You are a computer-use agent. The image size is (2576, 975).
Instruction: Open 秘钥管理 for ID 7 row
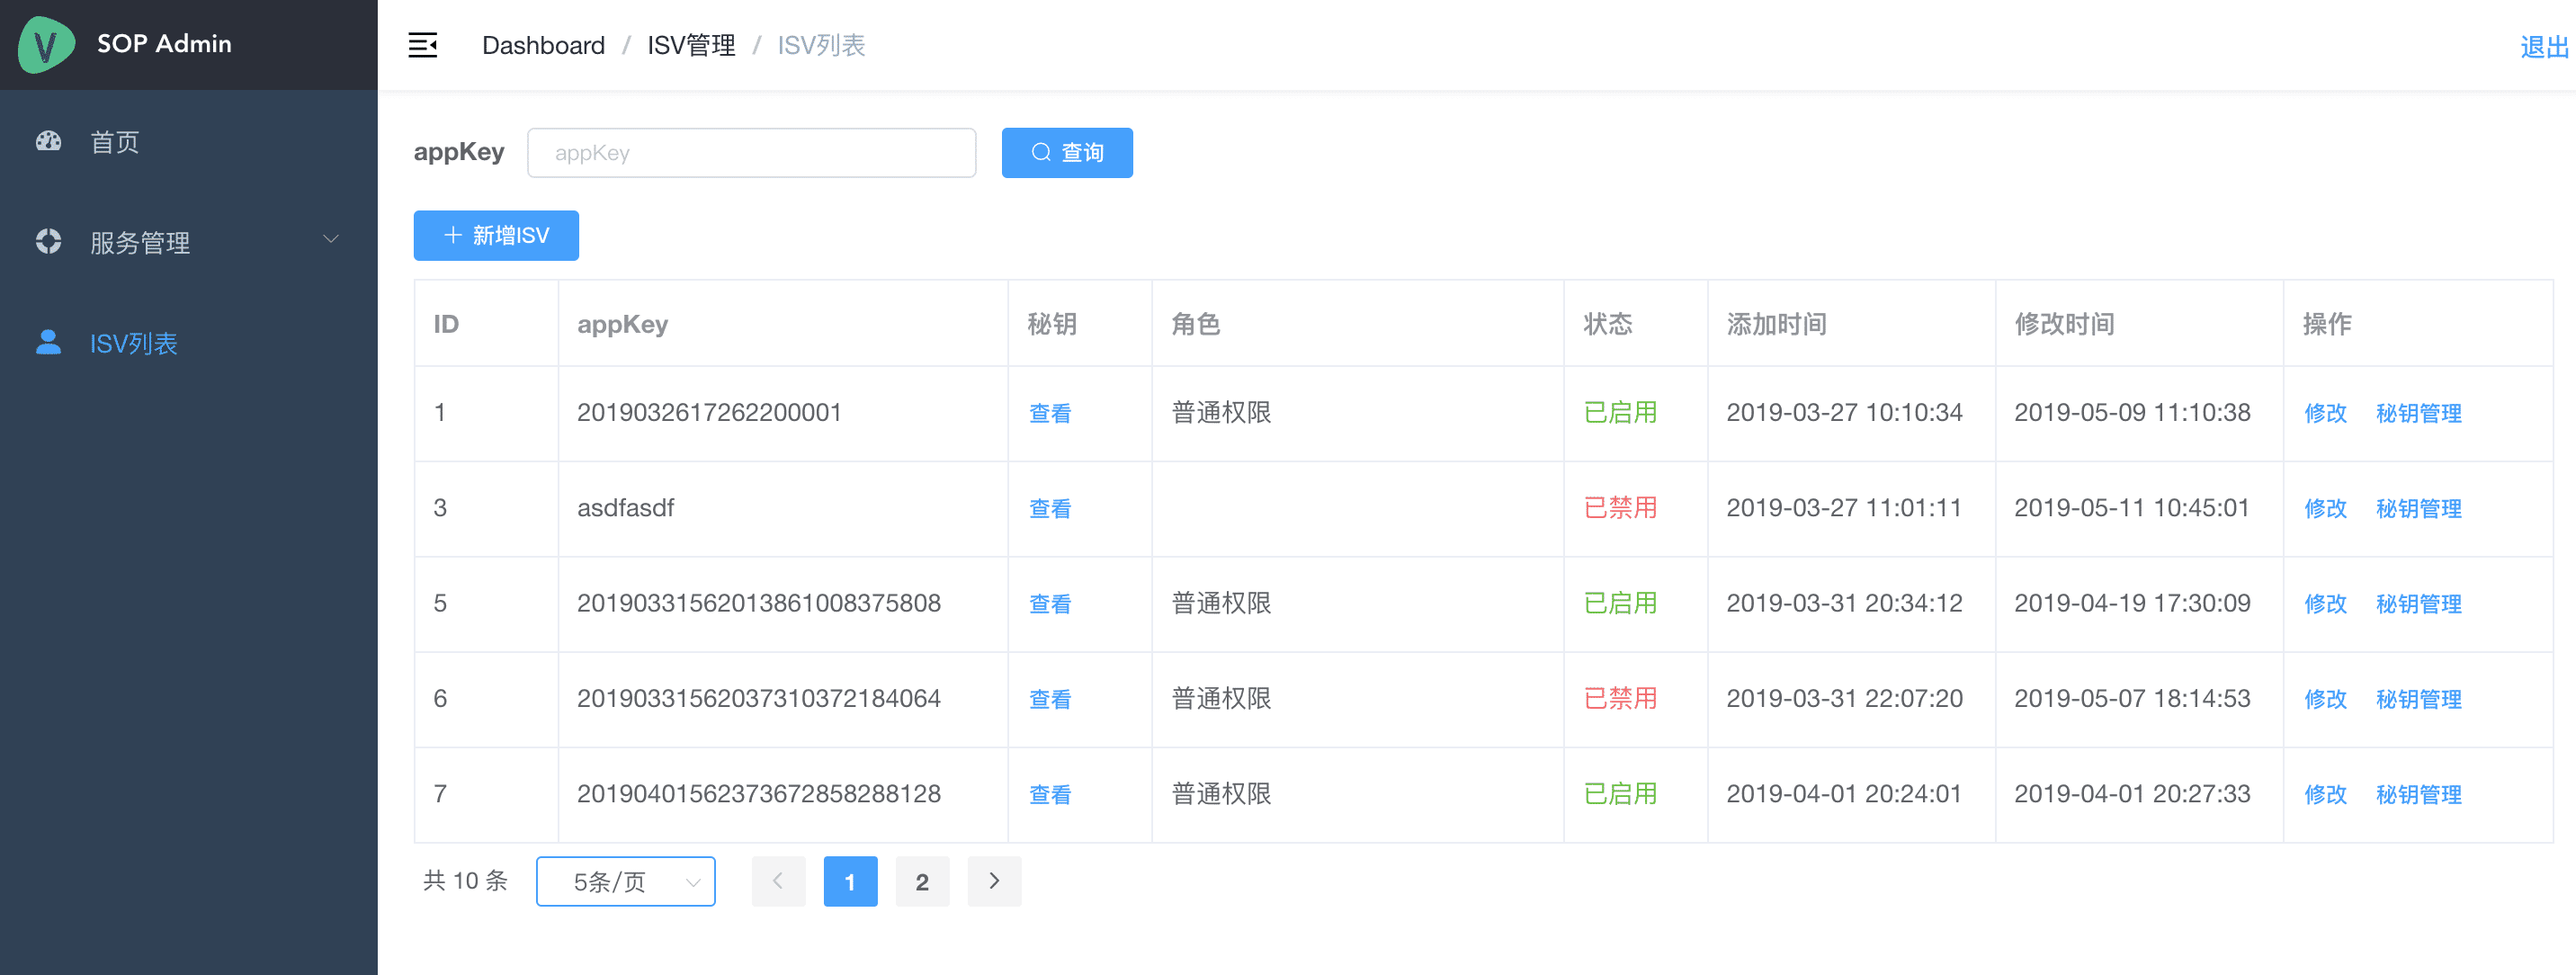2418,794
